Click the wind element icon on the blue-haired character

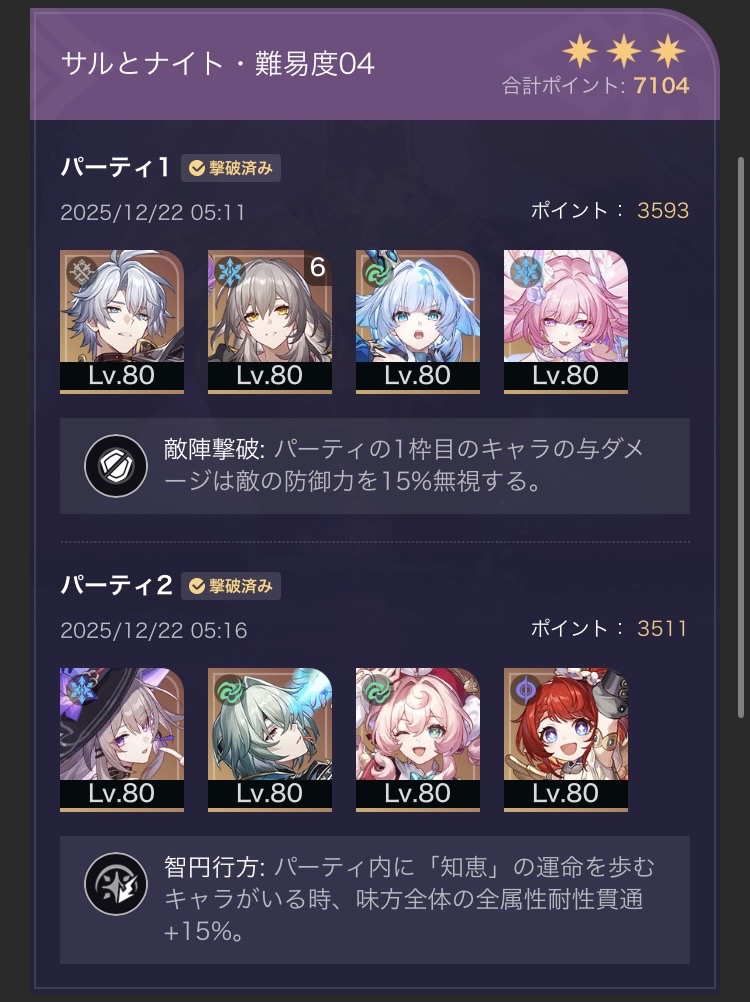[x=378, y=273]
